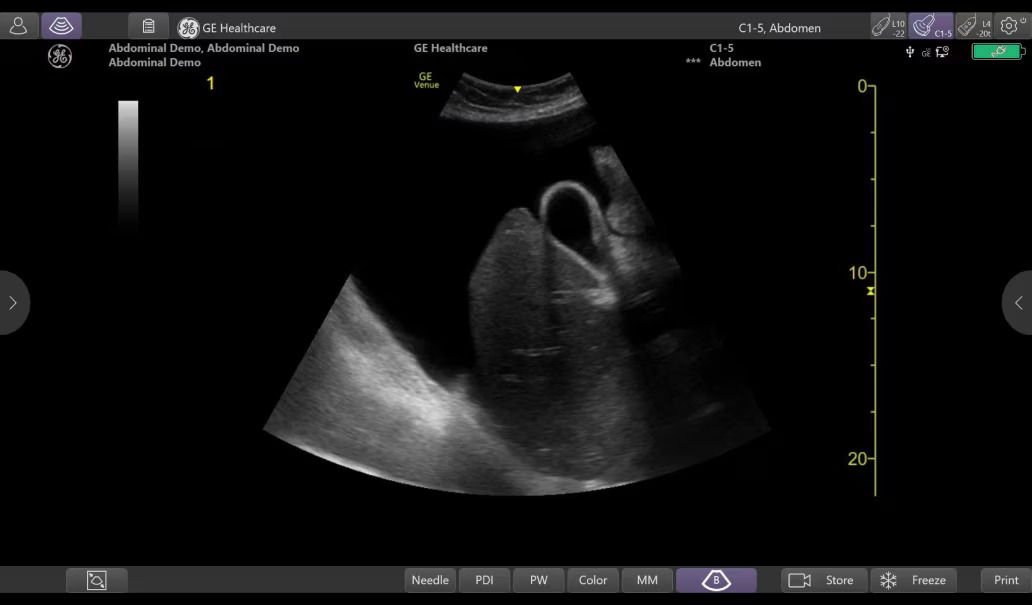Click the battery status indicator
Viewport: 1032px width, 605px height.
pos(996,52)
